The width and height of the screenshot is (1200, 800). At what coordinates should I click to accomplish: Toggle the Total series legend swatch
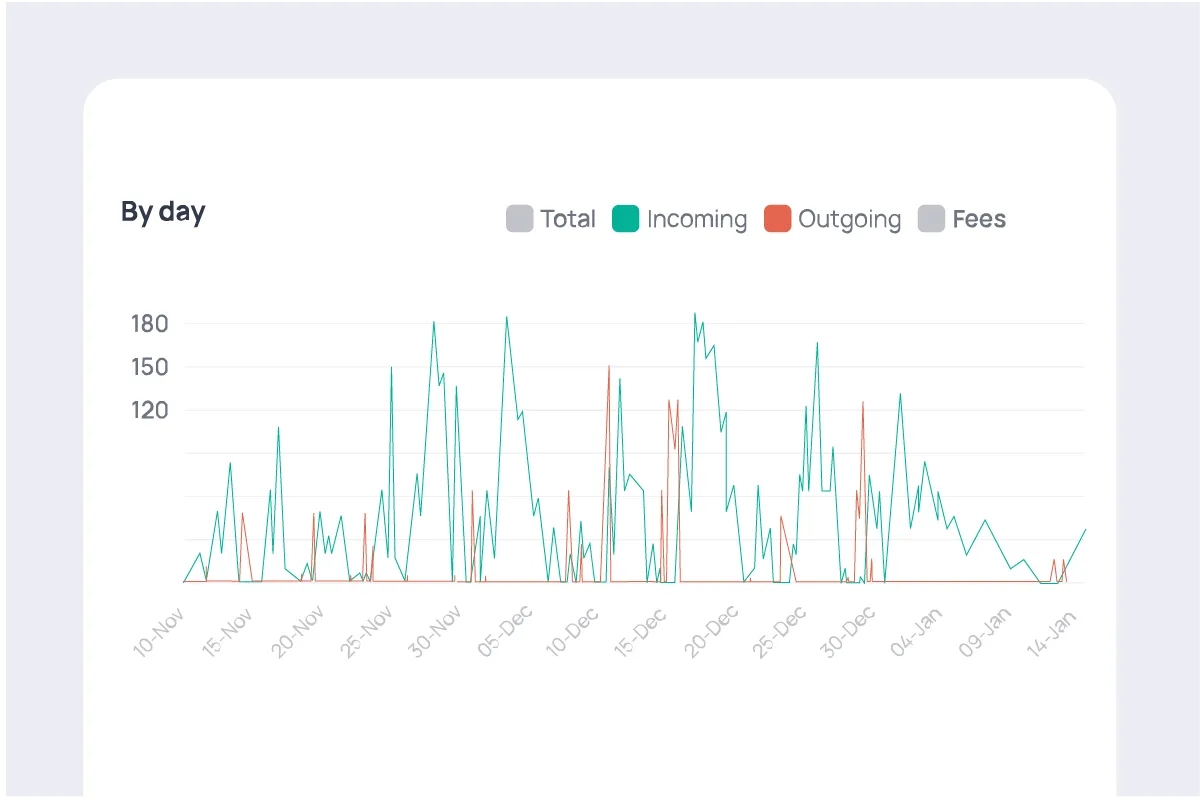pyautogui.click(x=519, y=219)
